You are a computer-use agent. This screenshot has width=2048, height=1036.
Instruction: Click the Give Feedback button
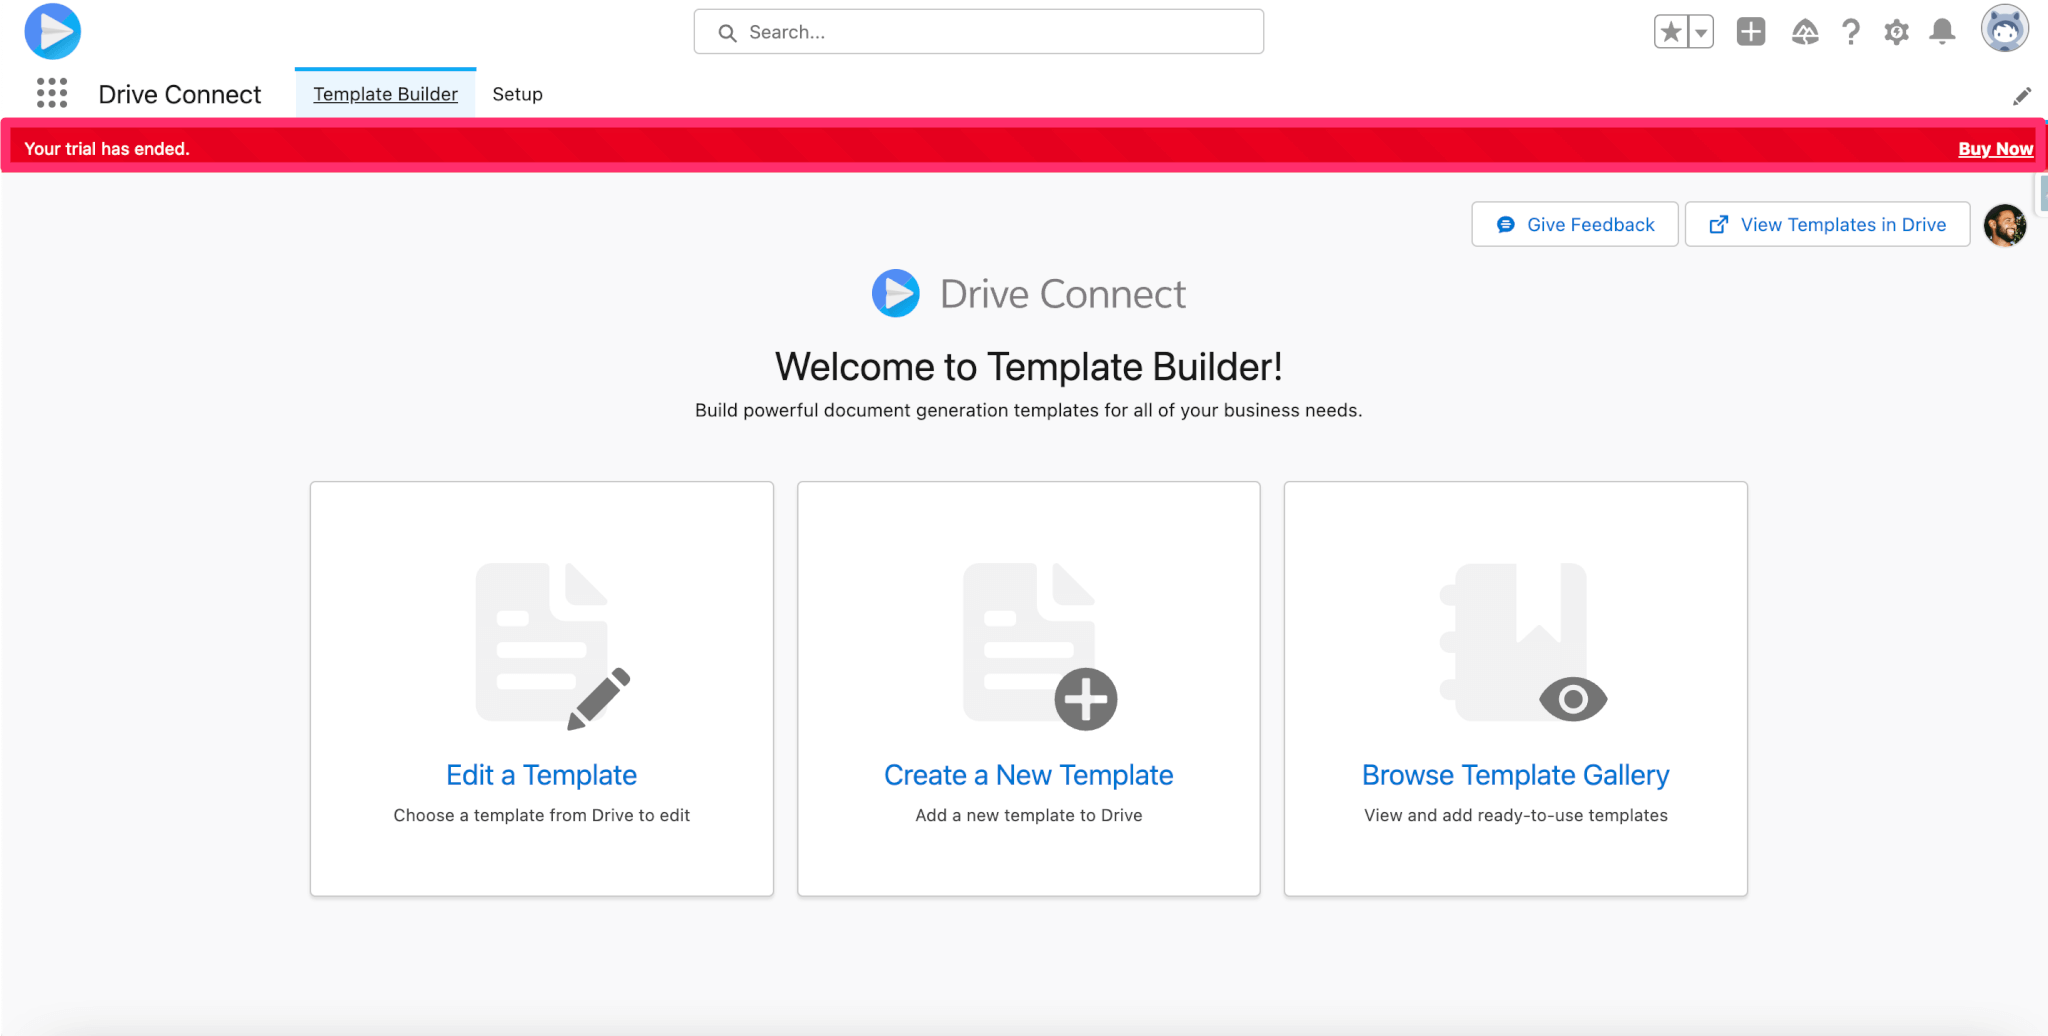coord(1575,225)
